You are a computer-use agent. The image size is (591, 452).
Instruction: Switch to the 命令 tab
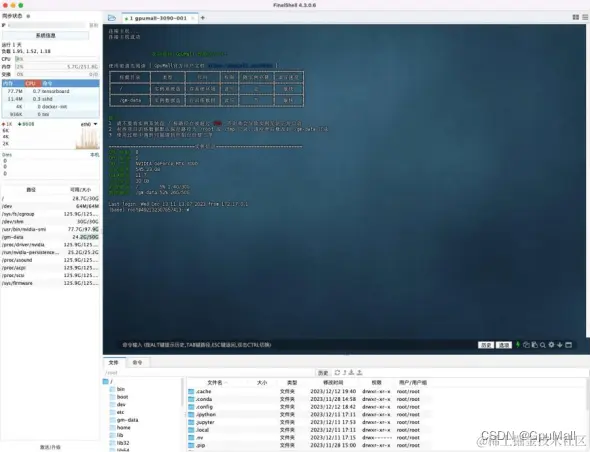tap(138, 362)
